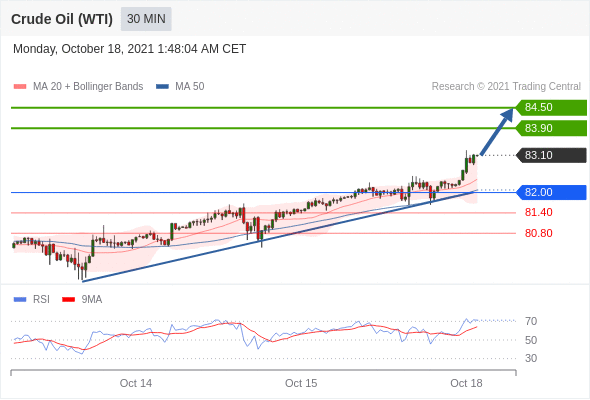Click the 84.50 green resistance label
This screenshot has height=400, width=590.
click(x=551, y=108)
